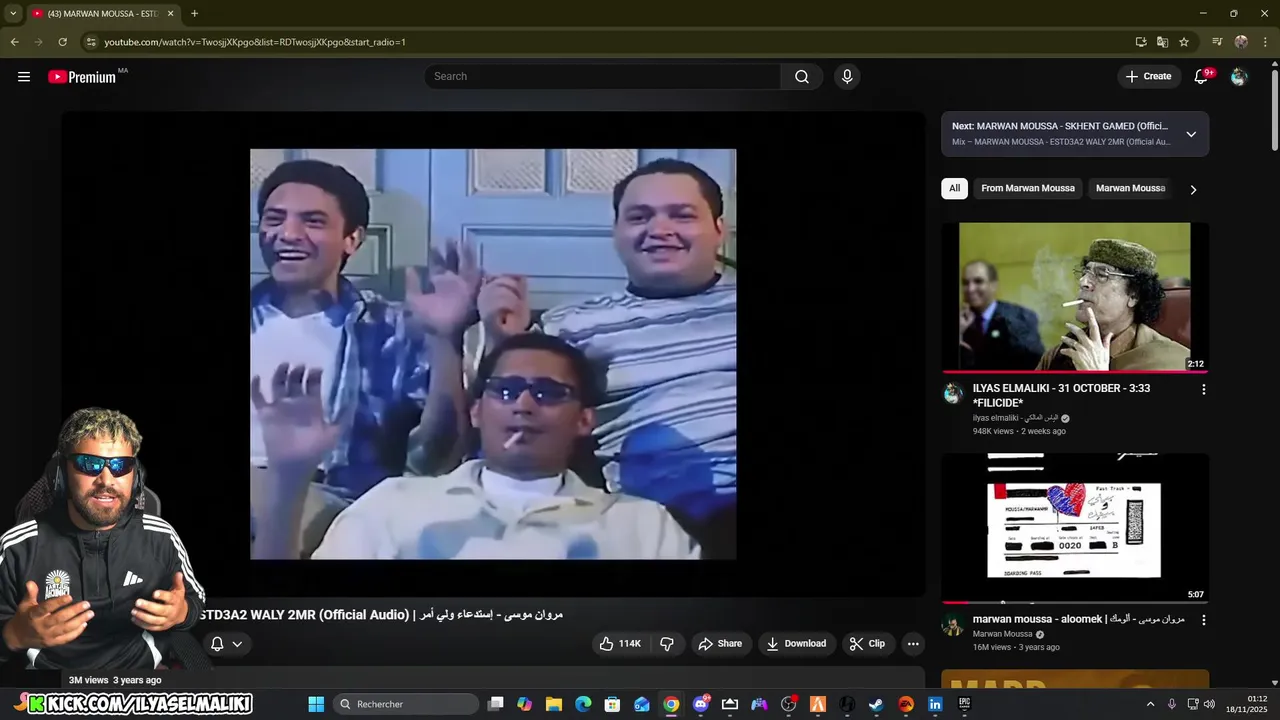
Task: Open LinkedIn from taskbar
Action: tap(935, 704)
